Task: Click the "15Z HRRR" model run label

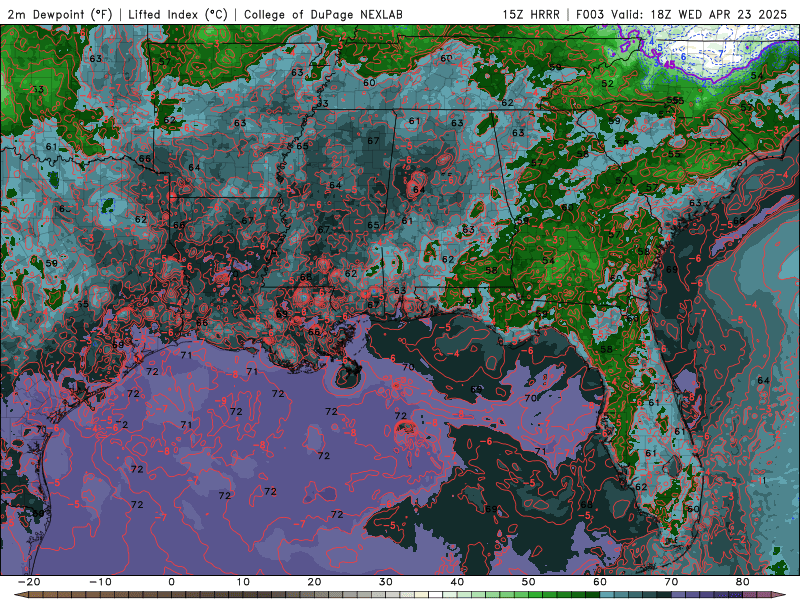Action: tap(531, 14)
